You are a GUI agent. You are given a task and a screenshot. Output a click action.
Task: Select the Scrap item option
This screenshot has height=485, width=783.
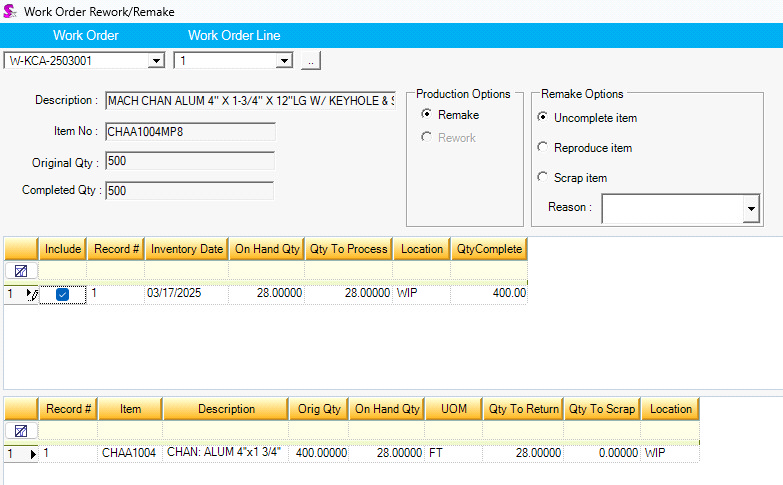(x=543, y=178)
